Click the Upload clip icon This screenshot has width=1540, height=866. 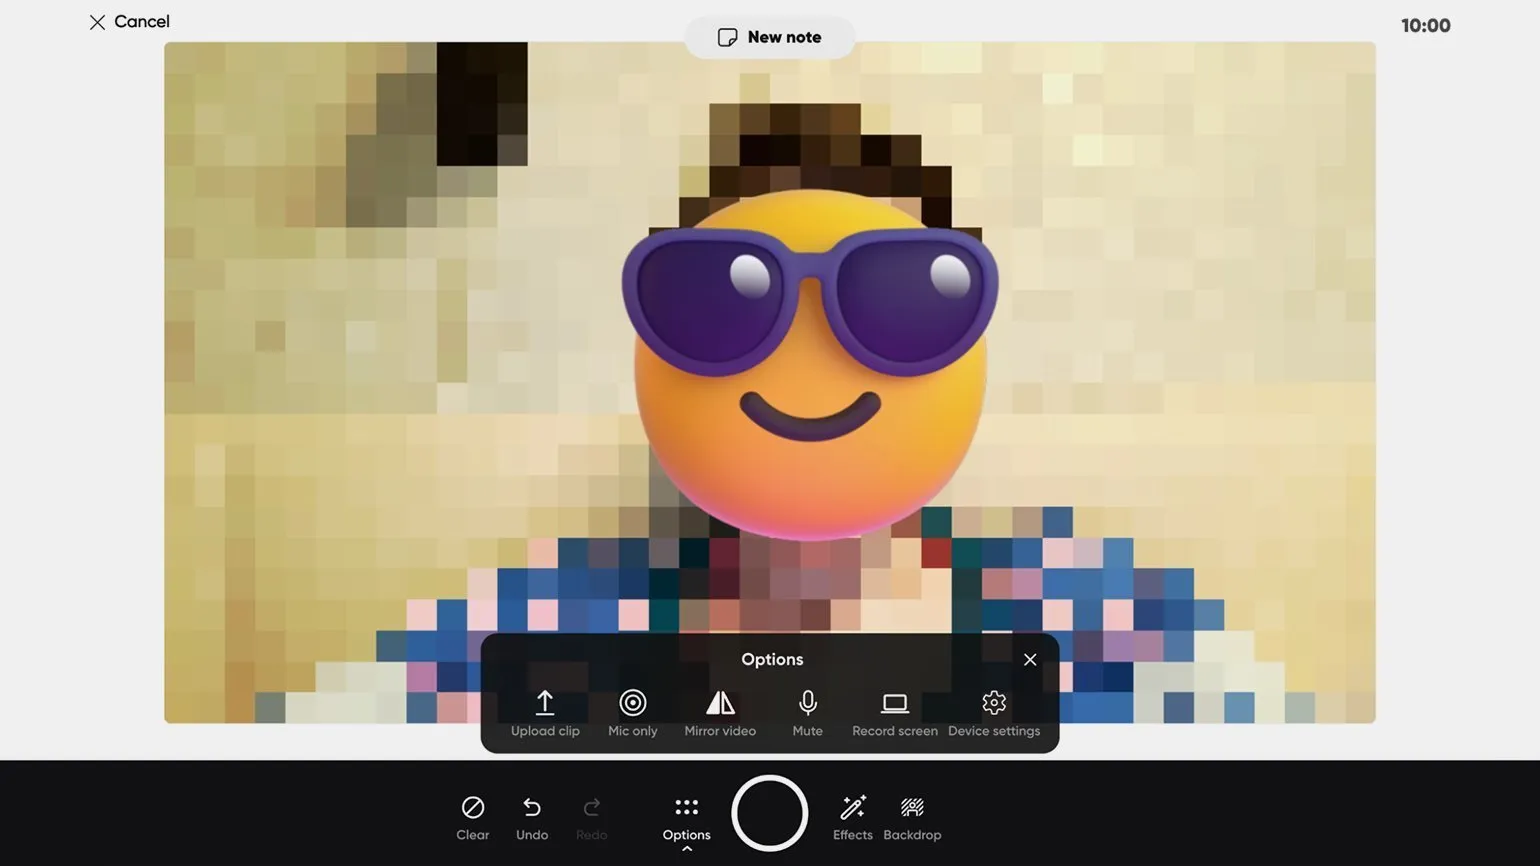coord(544,704)
